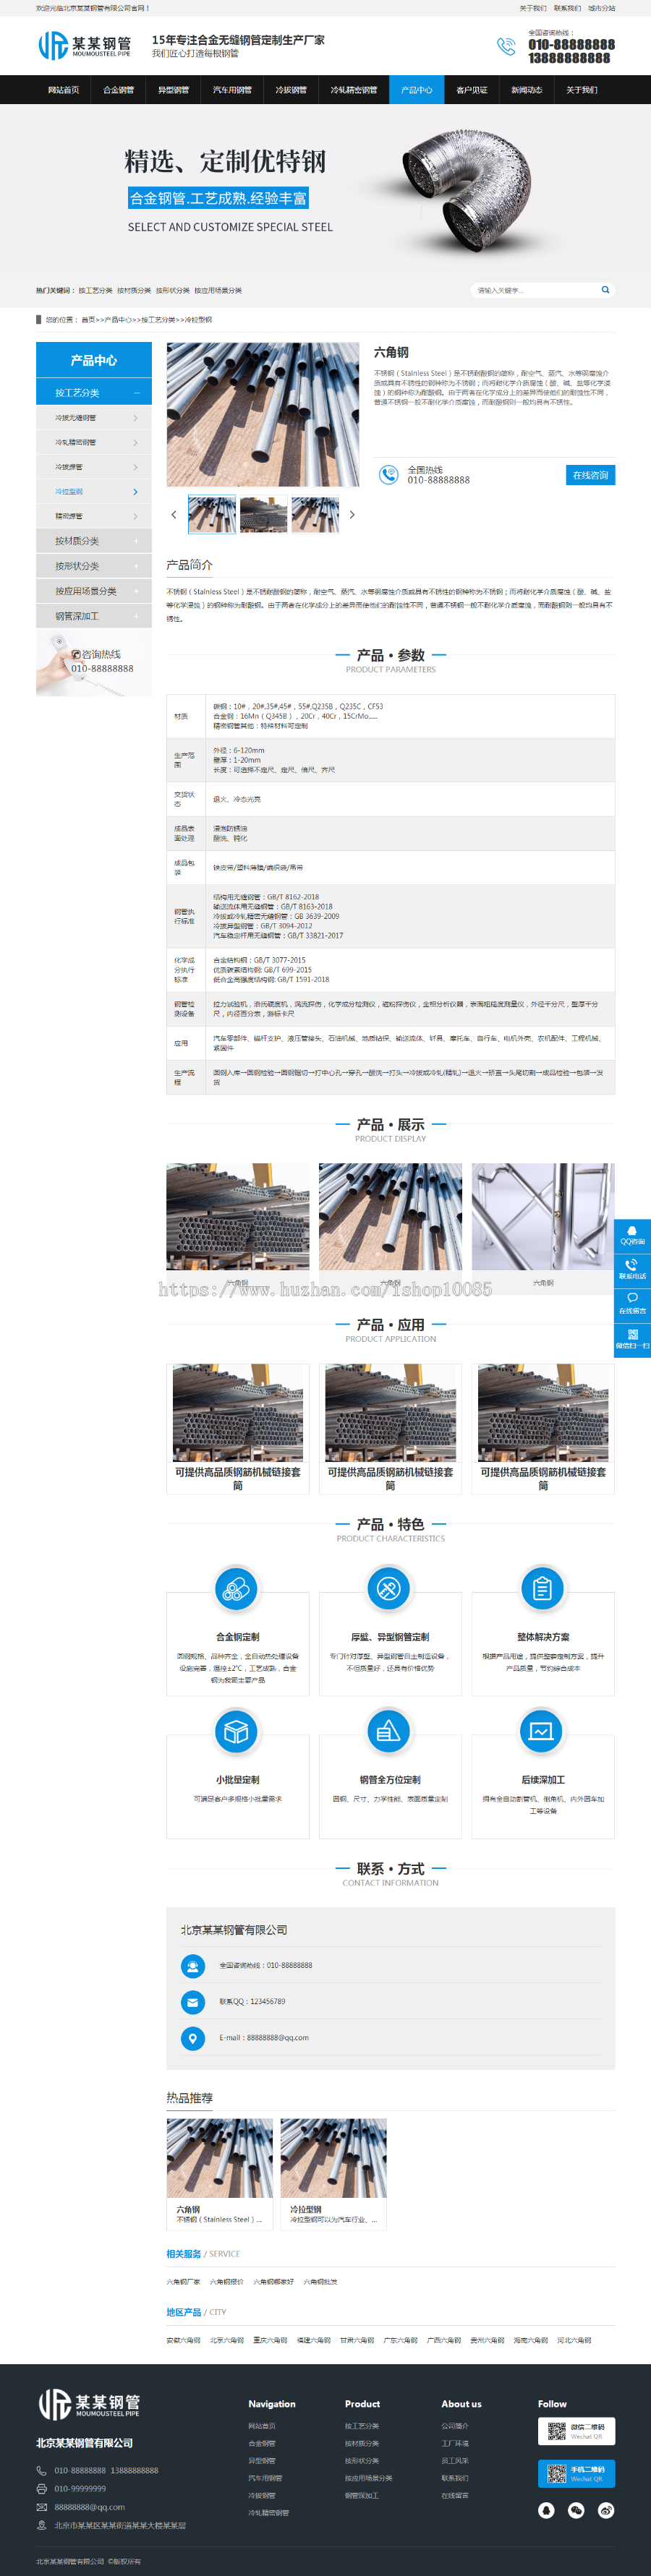Open 异型钢管 navigation menu item
This screenshot has height=2576, width=651.
[173, 90]
